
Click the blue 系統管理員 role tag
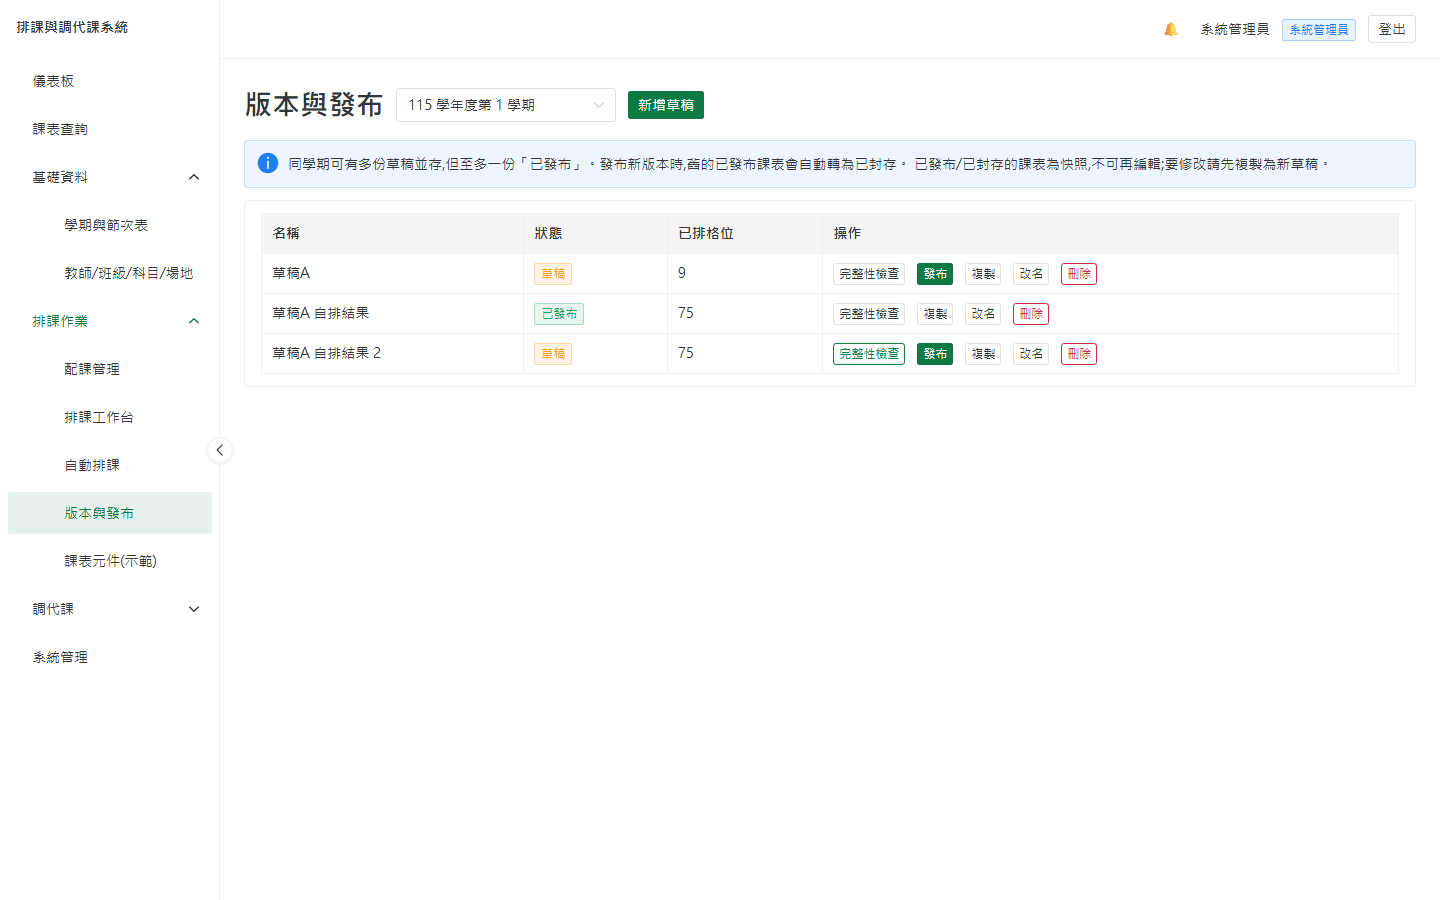pos(1319,30)
